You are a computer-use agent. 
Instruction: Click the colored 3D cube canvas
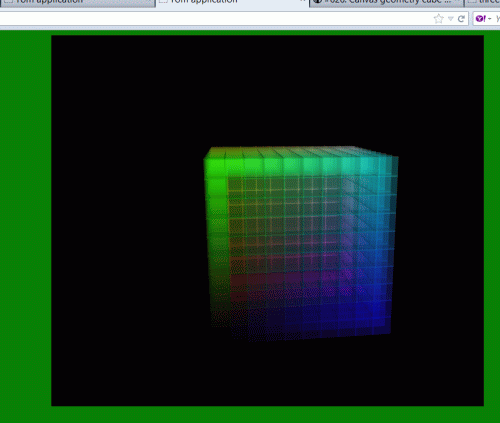point(267,221)
